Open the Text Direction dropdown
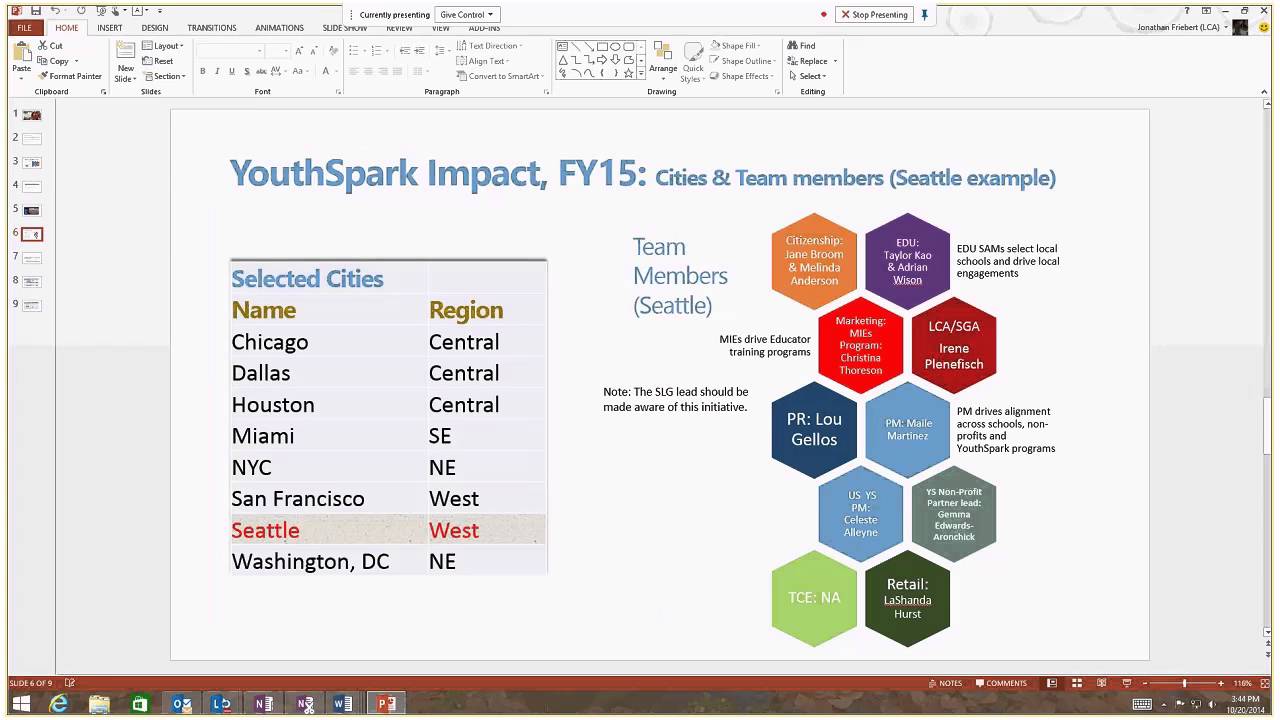 [x=490, y=46]
